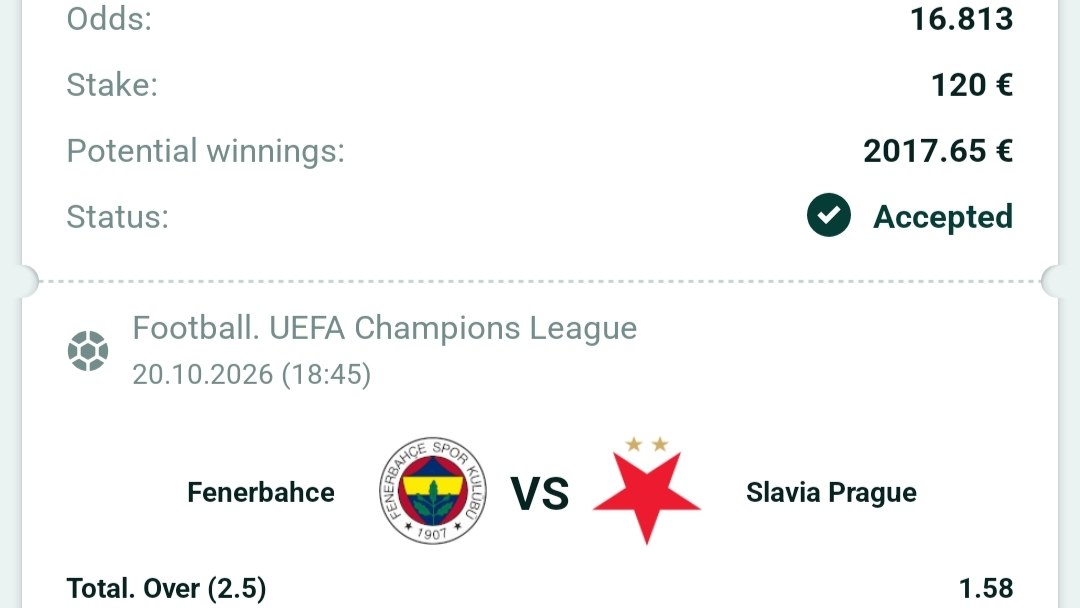Select the Fenerbahce team name
Screen dimensions: 1080x608
261,492
